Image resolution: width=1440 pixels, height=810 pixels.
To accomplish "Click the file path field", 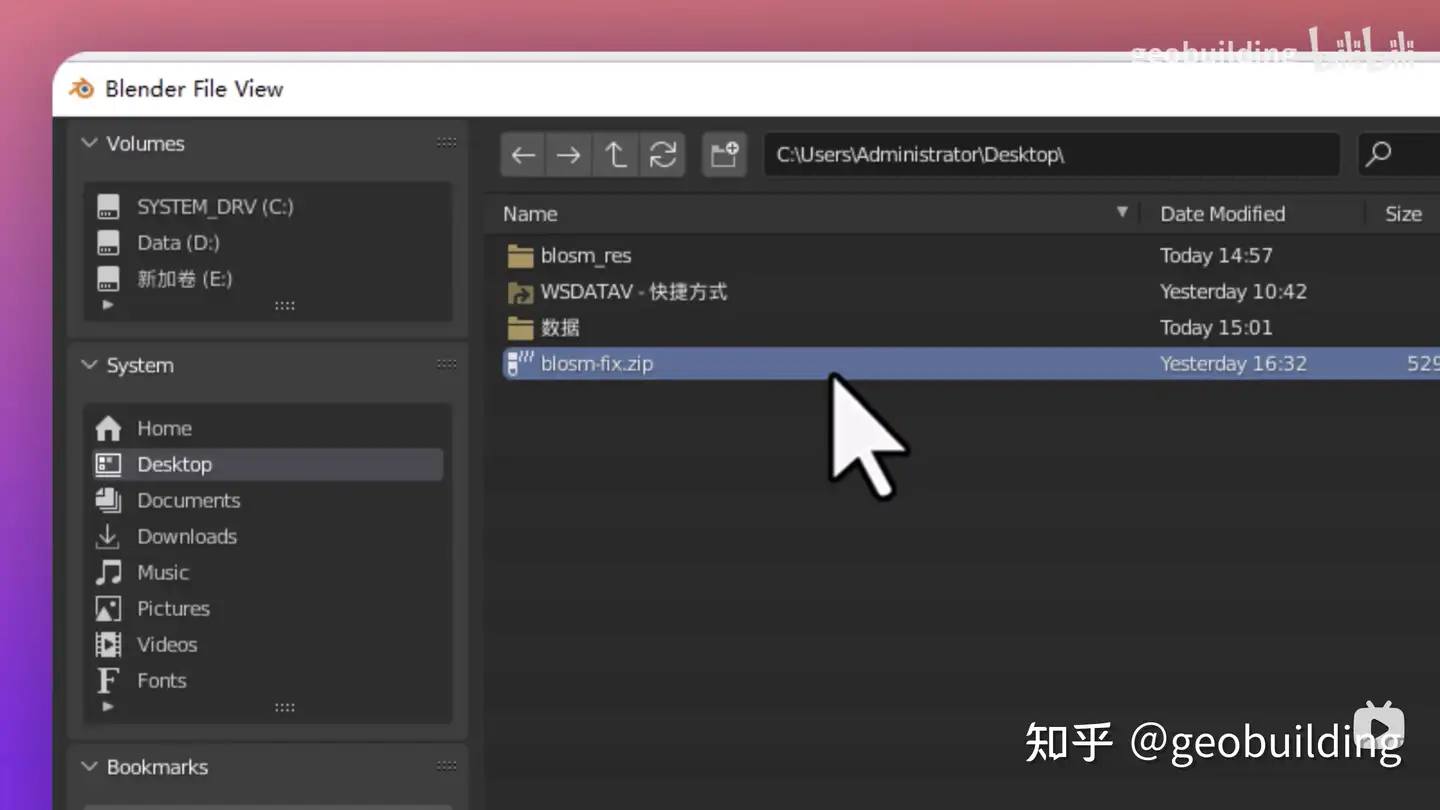I will (x=1052, y=155).
